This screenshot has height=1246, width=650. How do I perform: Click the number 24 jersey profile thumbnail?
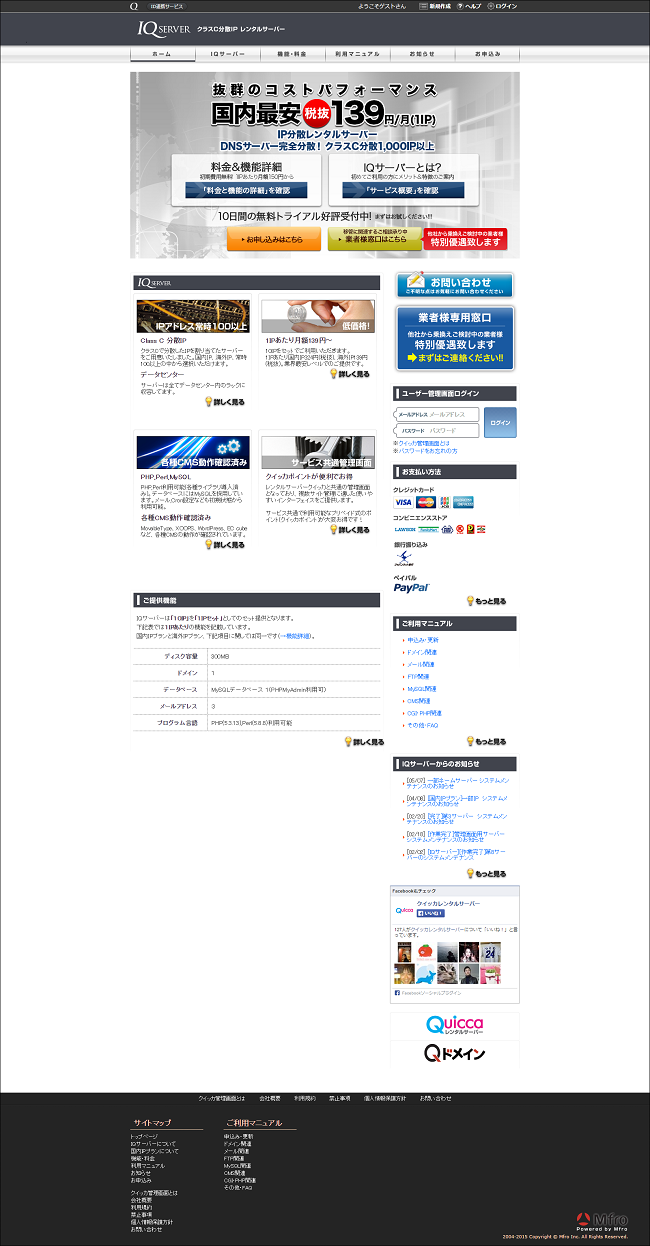click(x=488, y=953)
